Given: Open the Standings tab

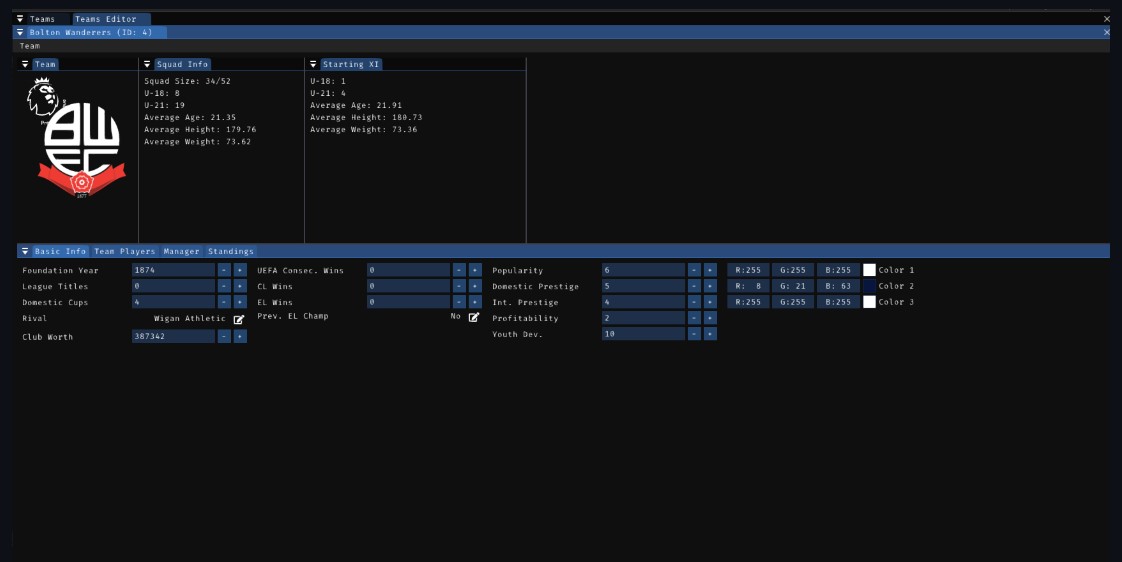Looking at the screenshot, I should pos(230,251).
